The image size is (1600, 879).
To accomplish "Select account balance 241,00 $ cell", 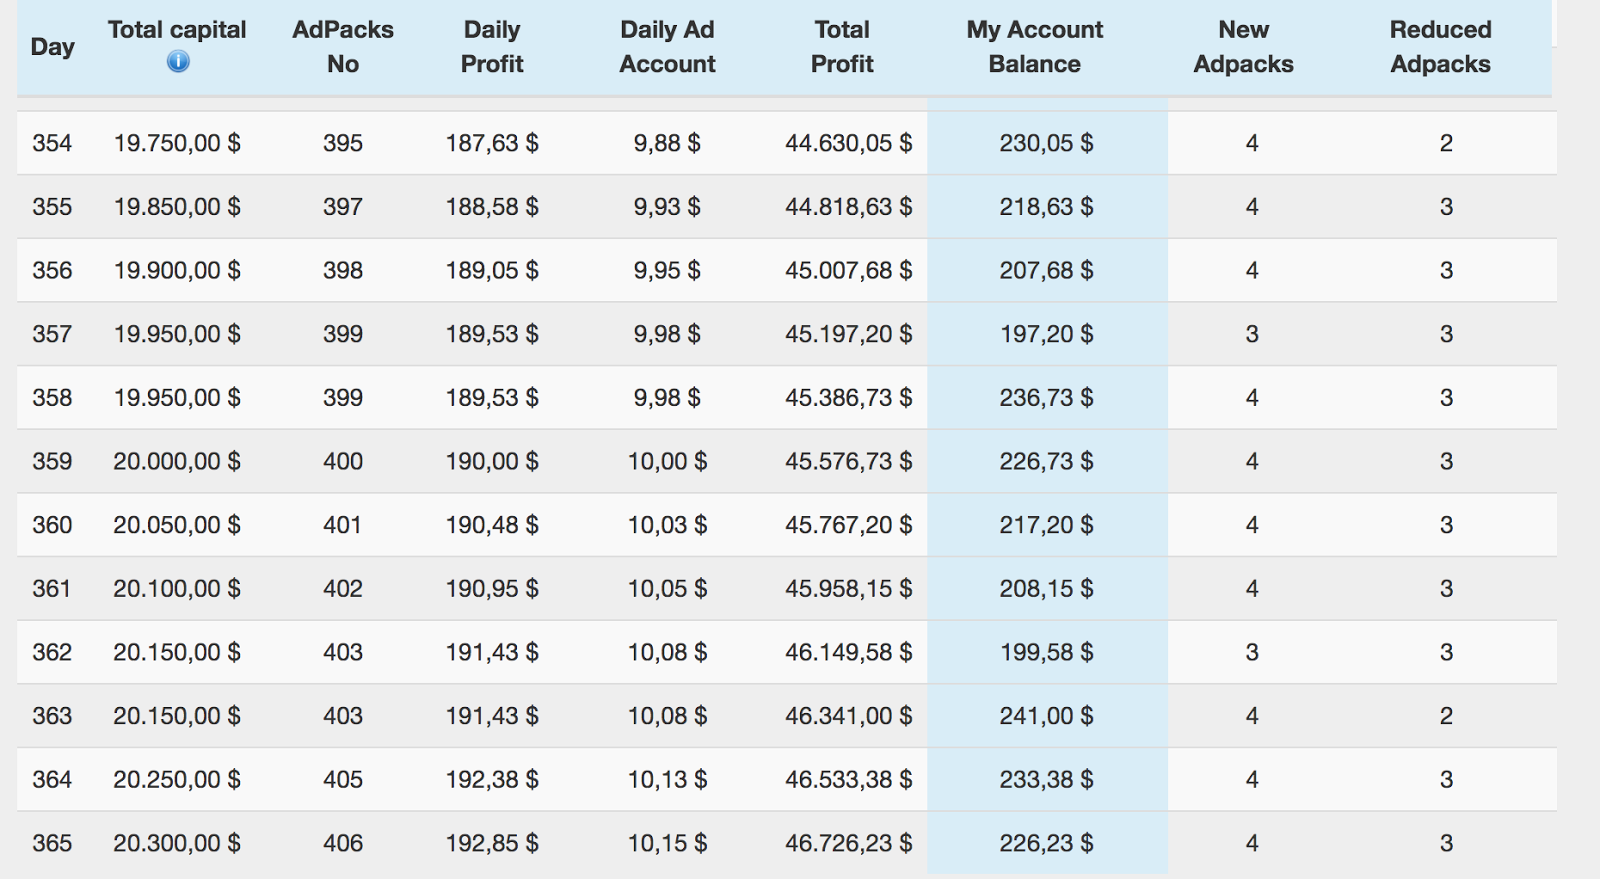I will point(1046,716).
